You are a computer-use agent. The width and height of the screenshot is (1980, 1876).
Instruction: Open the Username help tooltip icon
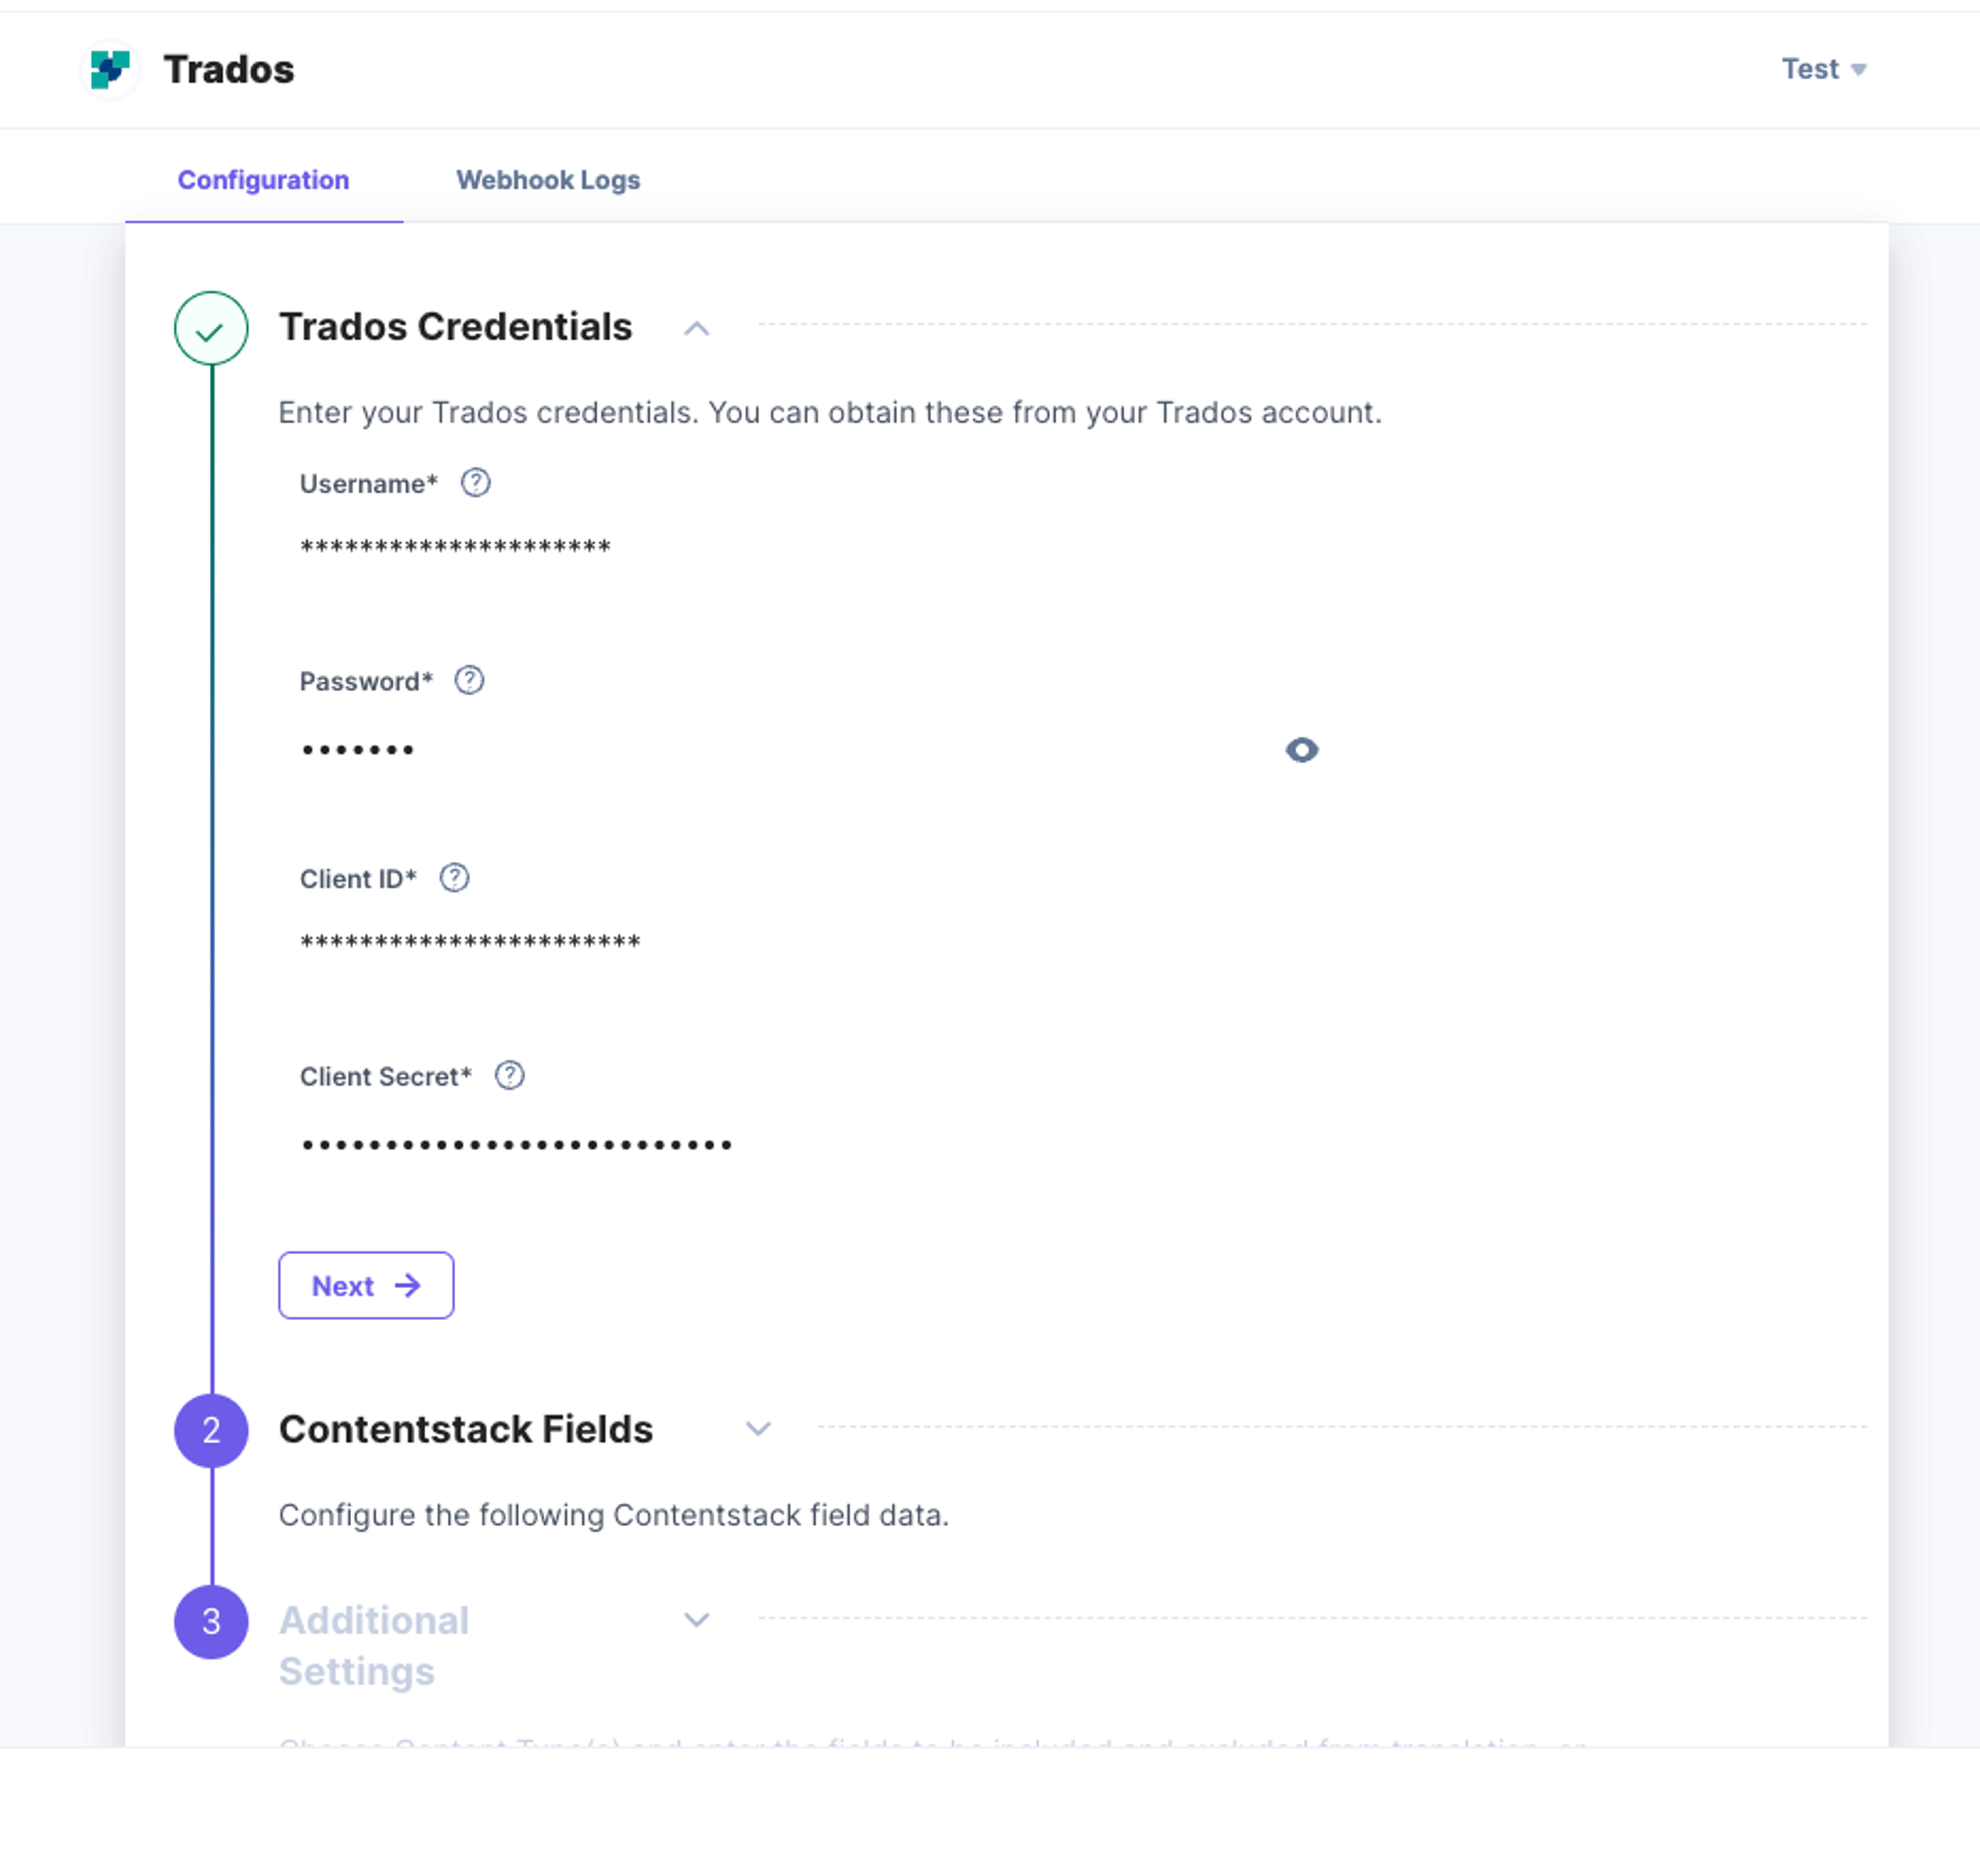(475, 483)
